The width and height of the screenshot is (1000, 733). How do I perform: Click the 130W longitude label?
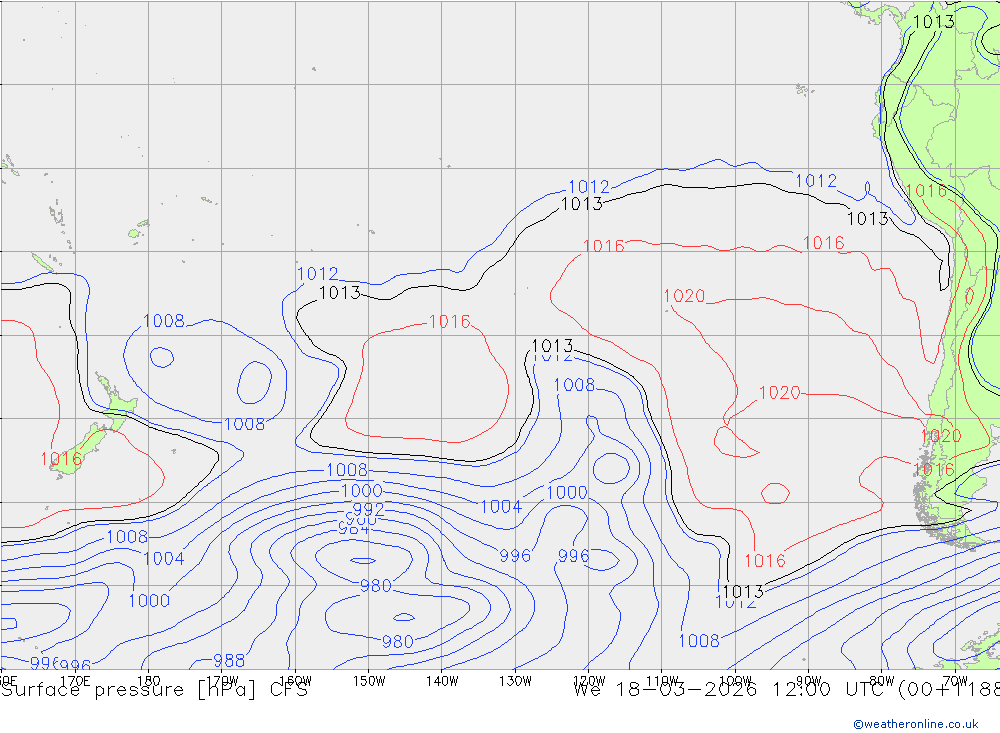coord(515,681)
